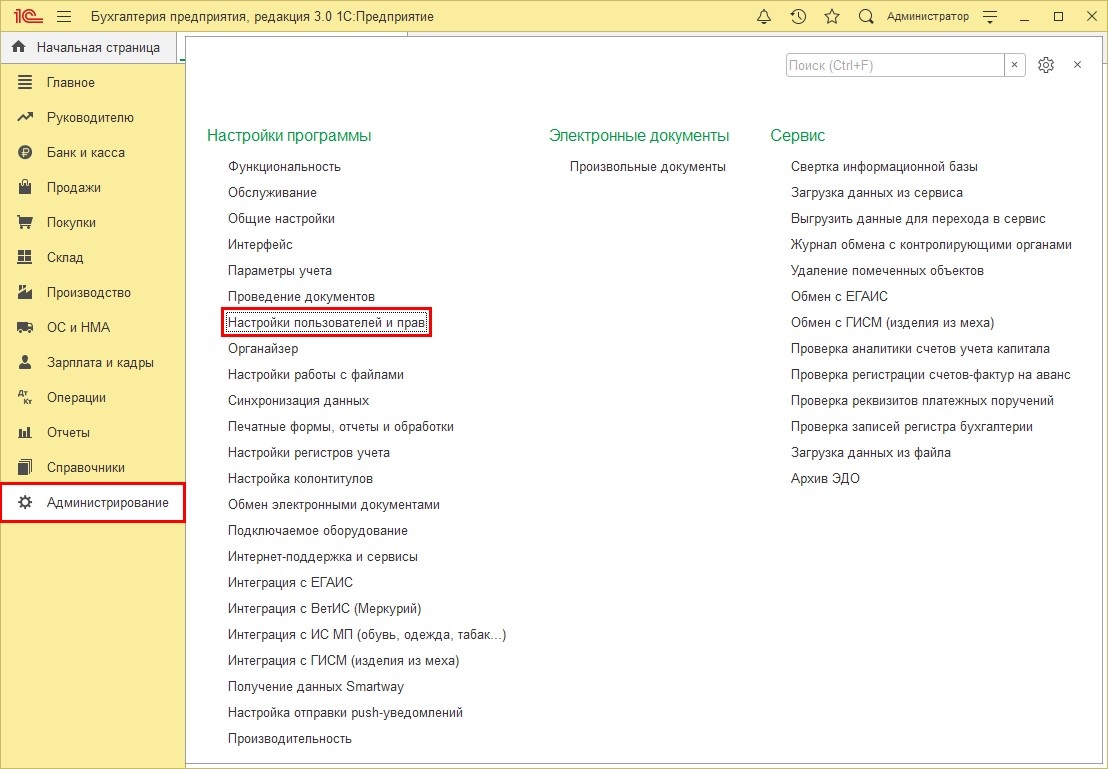Expand the service menu dropdown next to Администратор
The width and height of the screenshot is (1108, 769).
pyautogui.click(x=990, y=16)
